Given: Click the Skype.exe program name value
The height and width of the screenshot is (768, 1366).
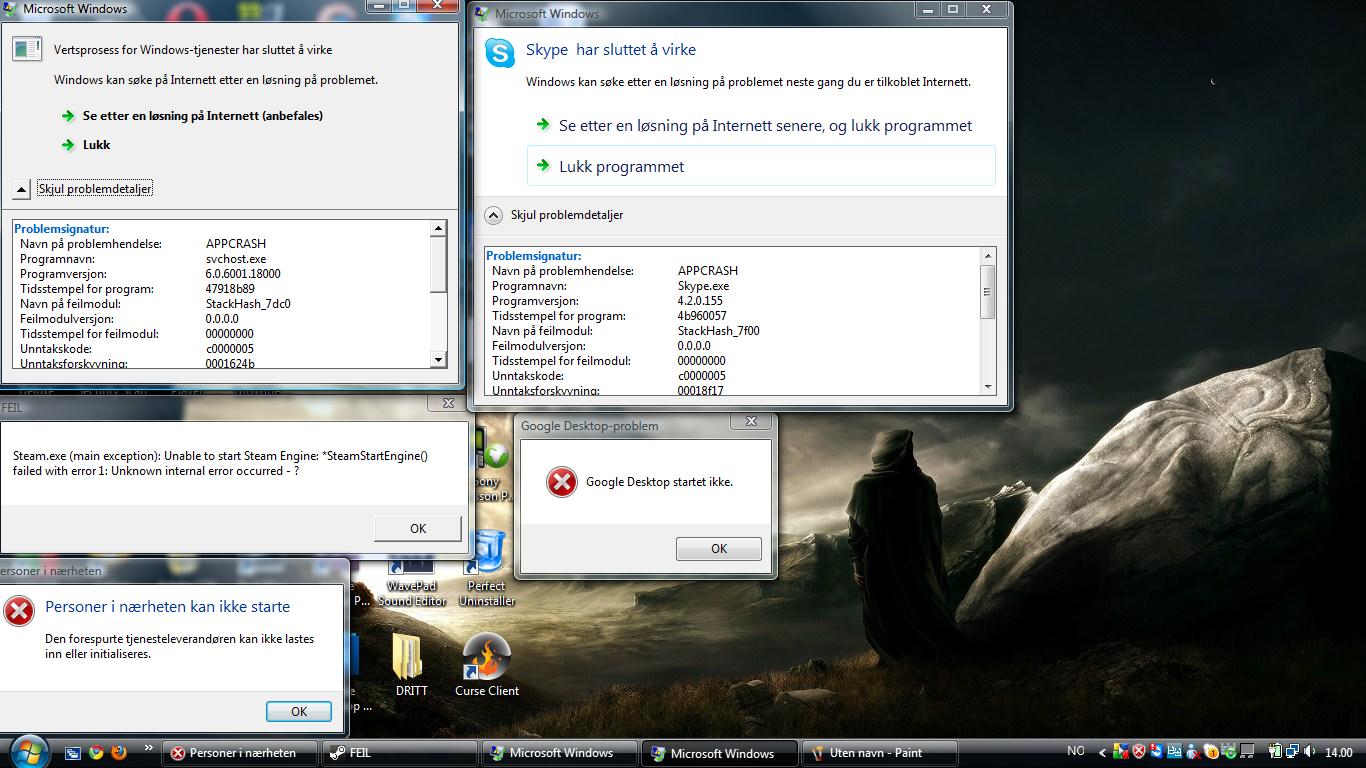Looking at the screenshot, I should 704,286.
